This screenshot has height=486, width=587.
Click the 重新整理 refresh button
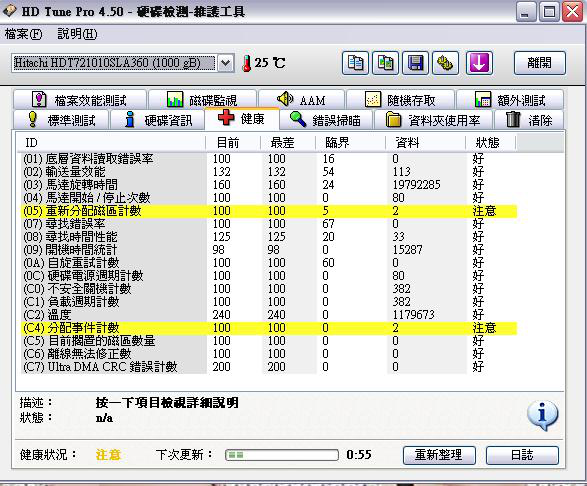click(x=439, y=455)
